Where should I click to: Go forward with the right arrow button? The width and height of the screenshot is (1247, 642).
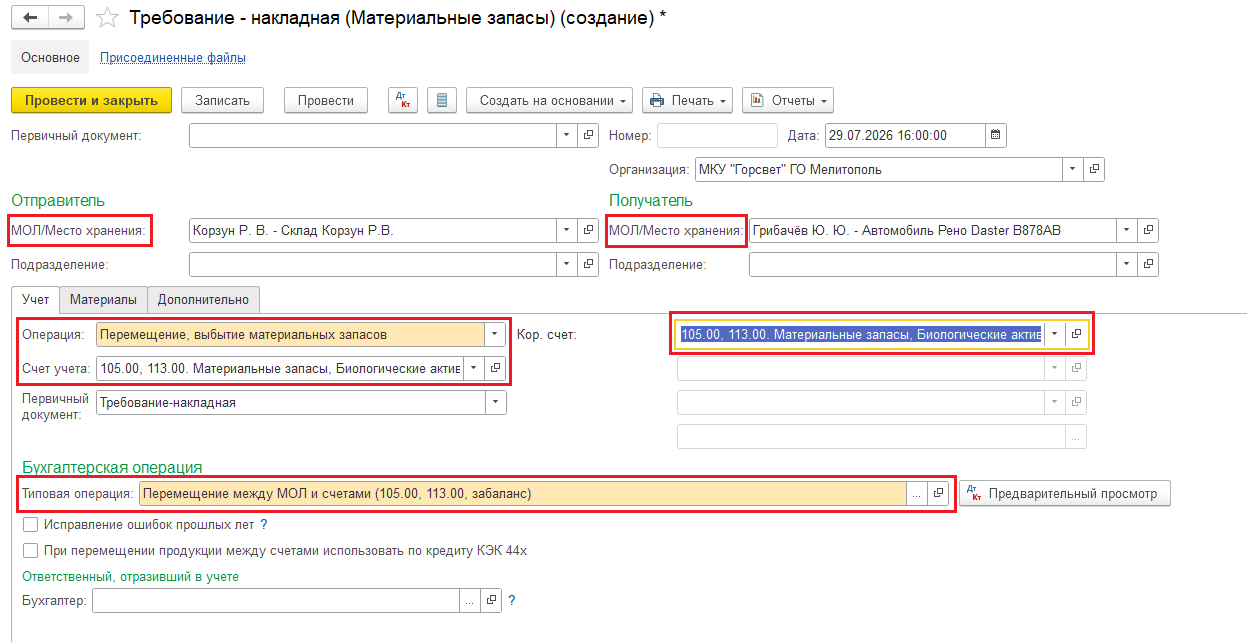pos(66,19)
